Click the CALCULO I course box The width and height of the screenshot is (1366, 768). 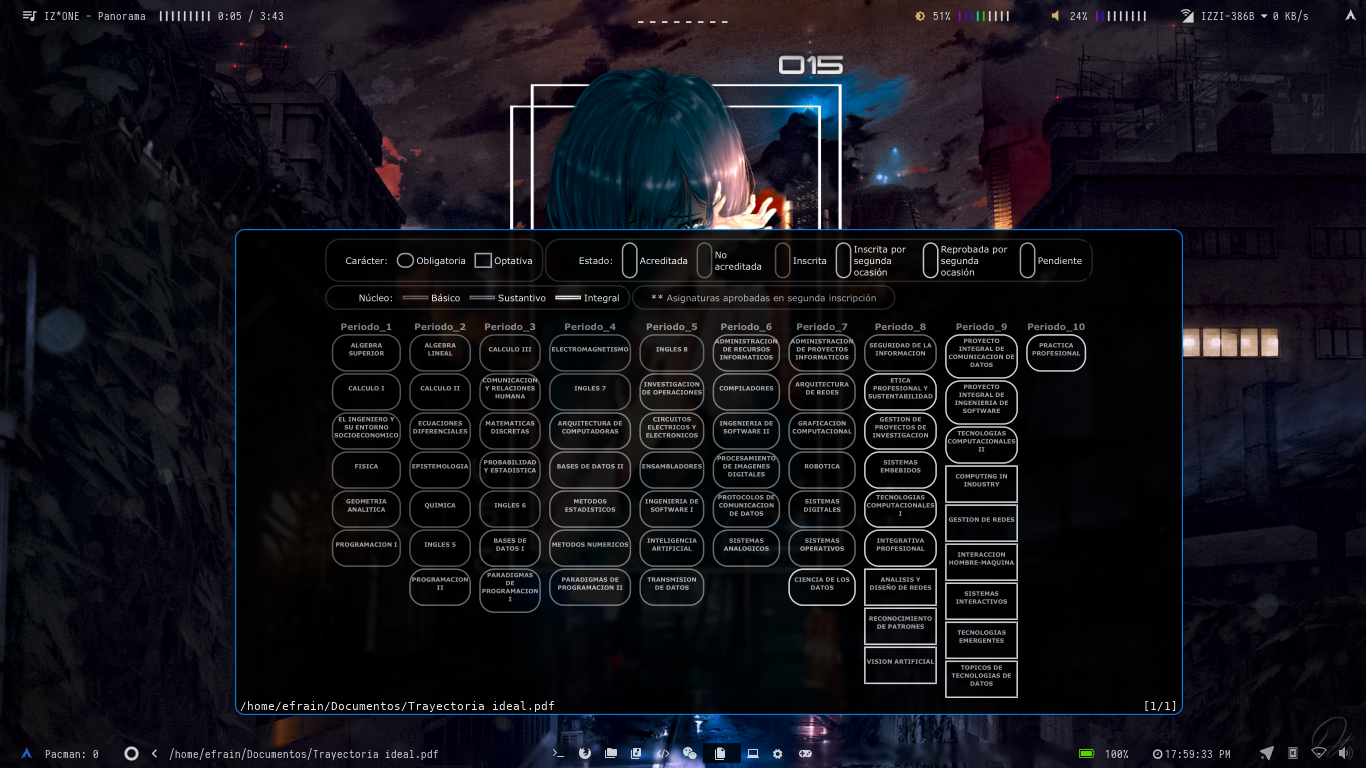click(366, 391)
